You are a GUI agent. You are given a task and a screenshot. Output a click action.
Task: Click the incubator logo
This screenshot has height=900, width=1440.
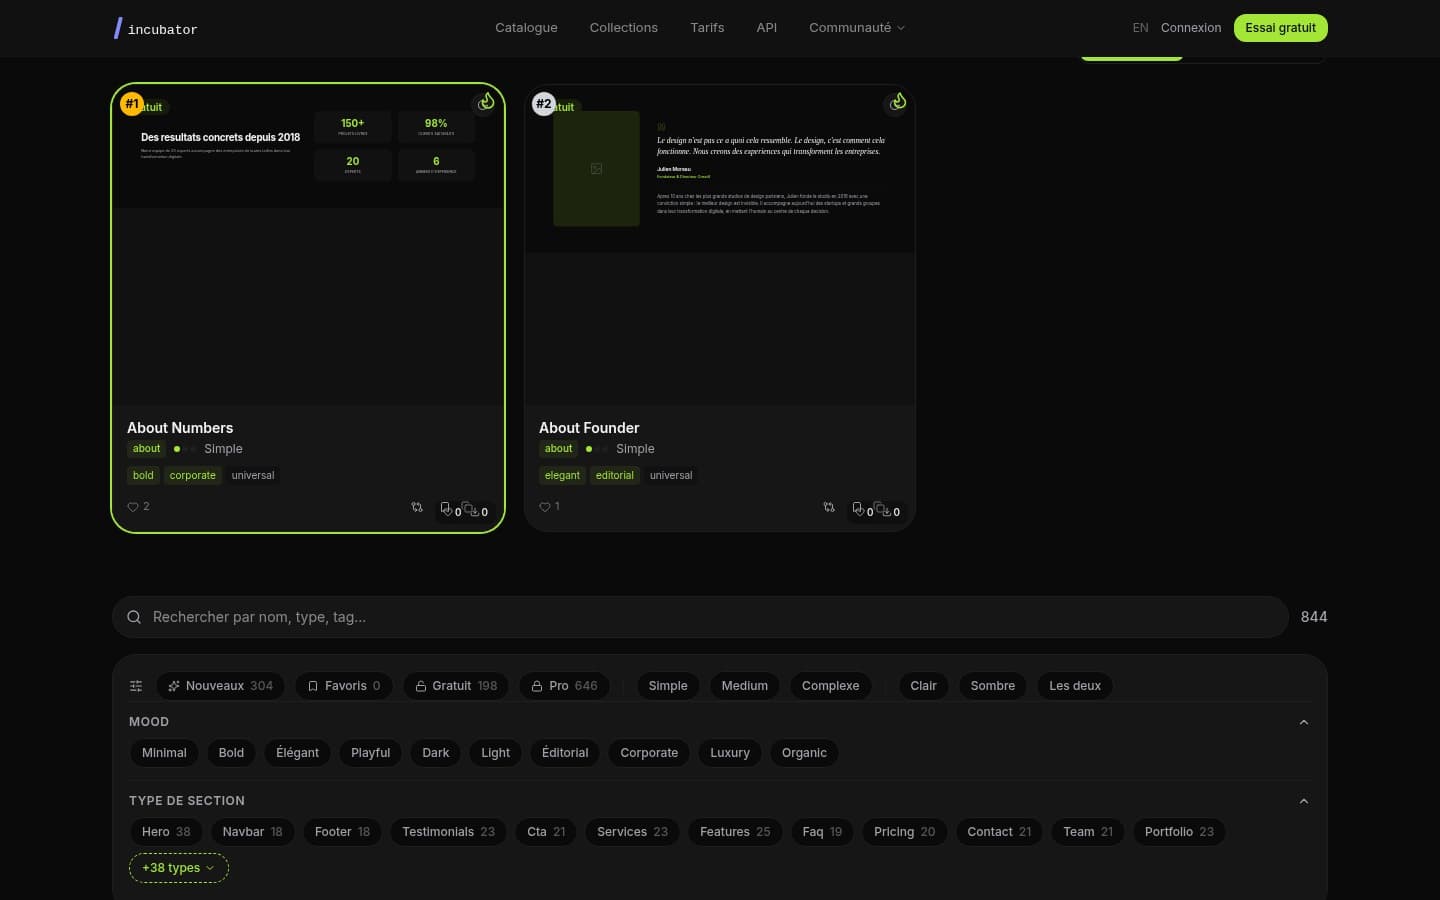156,28
